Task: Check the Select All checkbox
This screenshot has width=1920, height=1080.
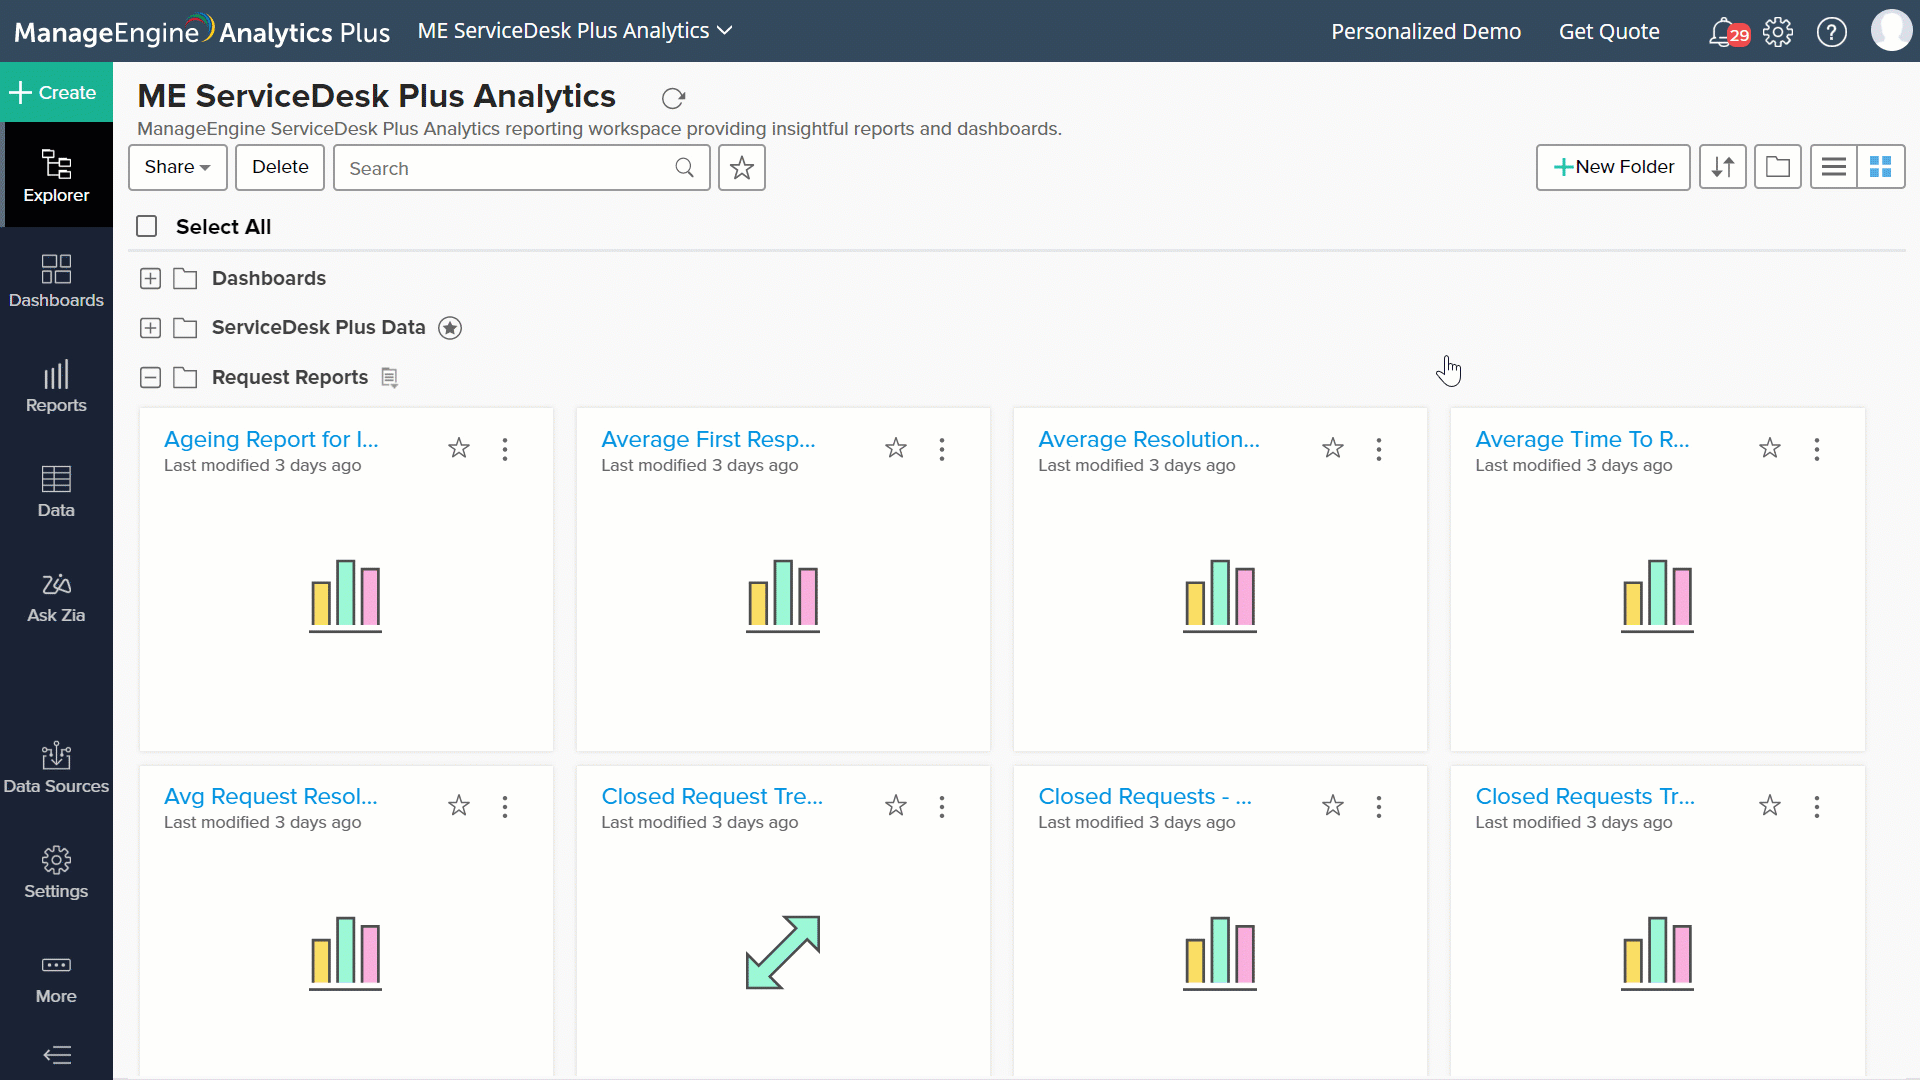Action: [x=147, y=227]
